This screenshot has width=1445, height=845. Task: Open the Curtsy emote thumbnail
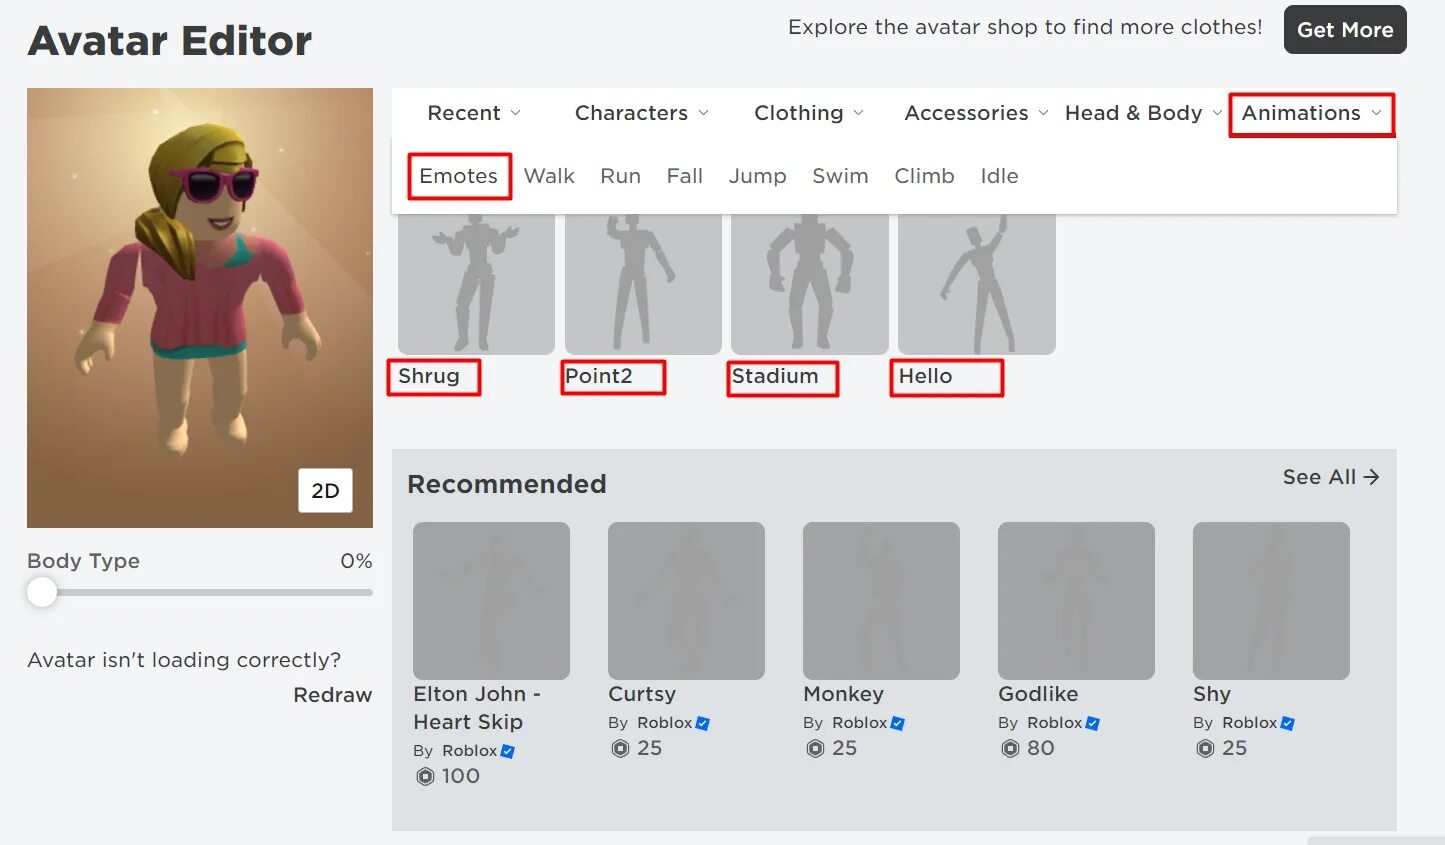[x=686, y=601]
